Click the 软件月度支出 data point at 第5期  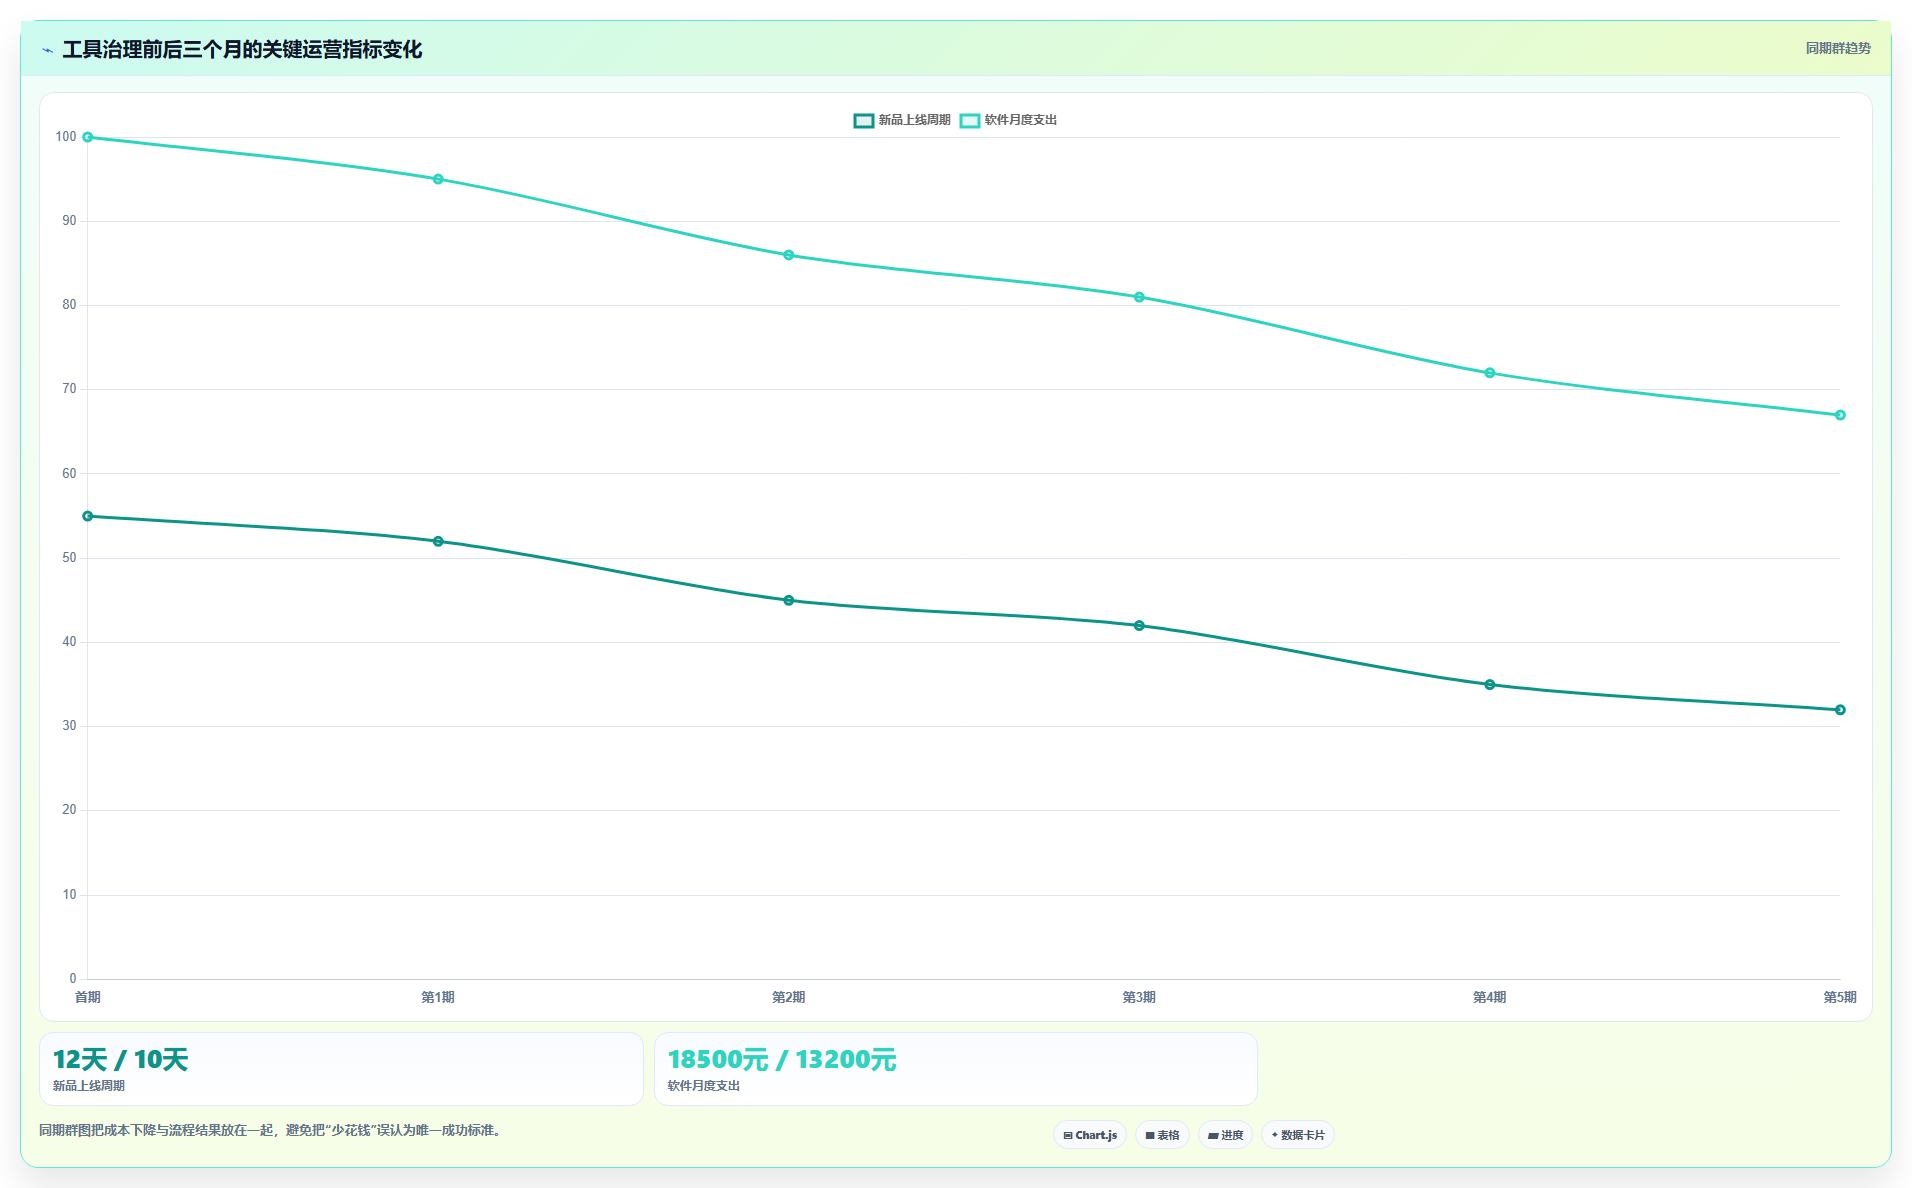click(x=1840, y=415)
